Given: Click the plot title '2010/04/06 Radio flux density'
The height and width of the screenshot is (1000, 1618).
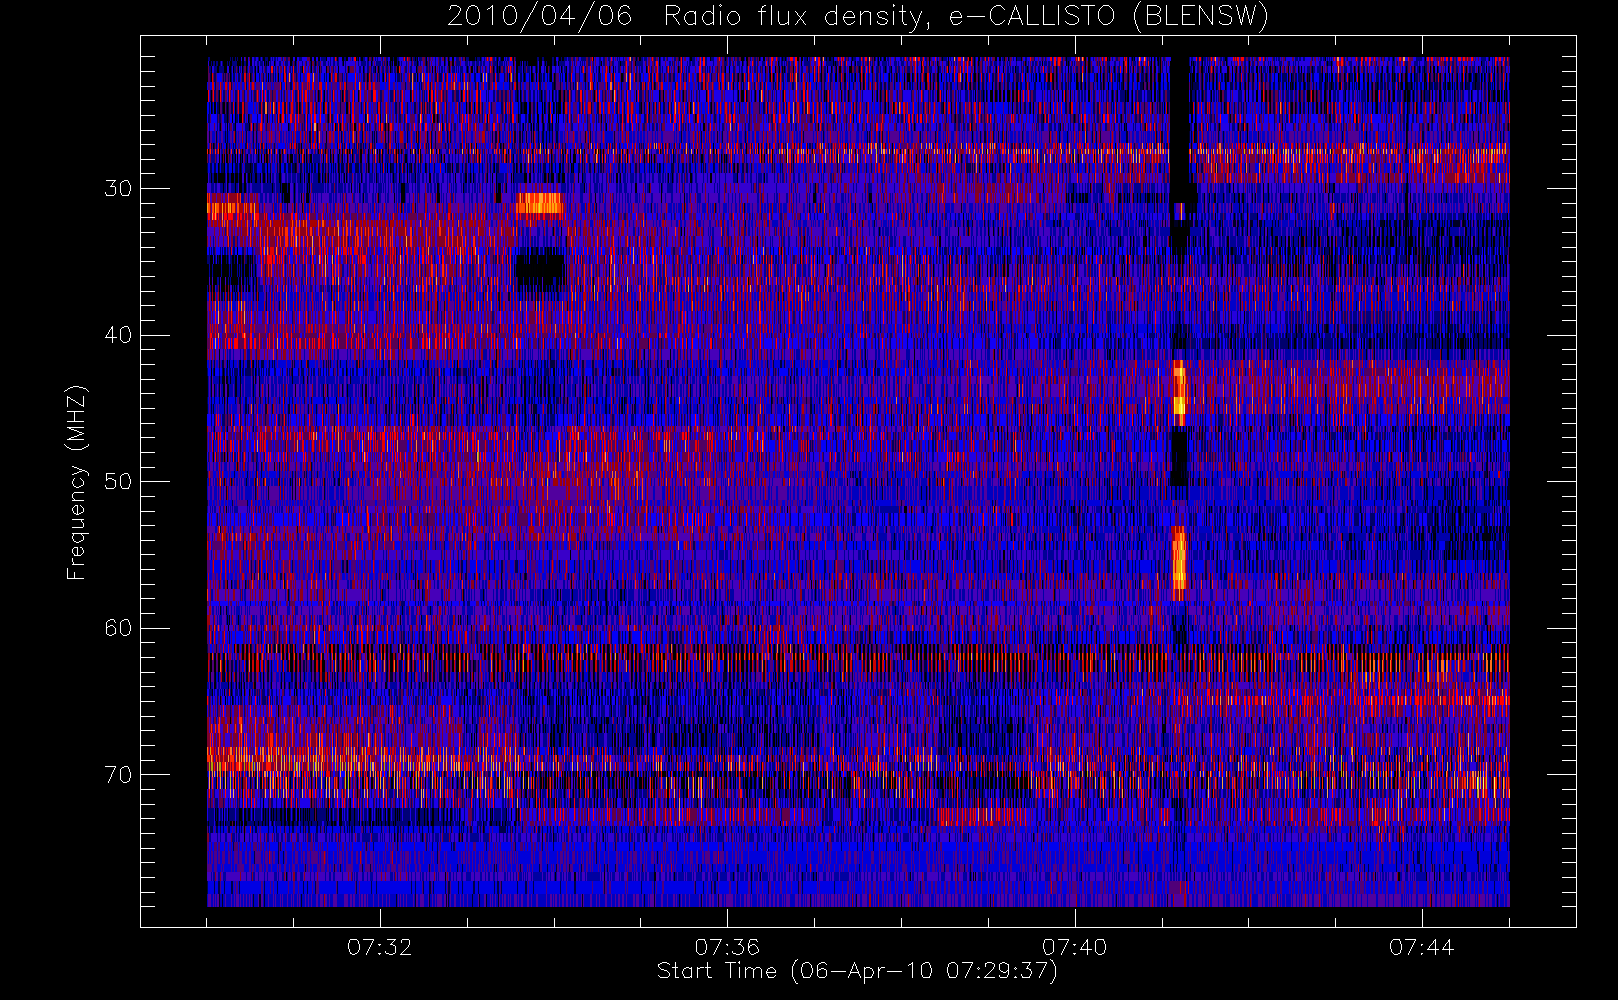Looking at the screenshot, I should click(858, 17).
